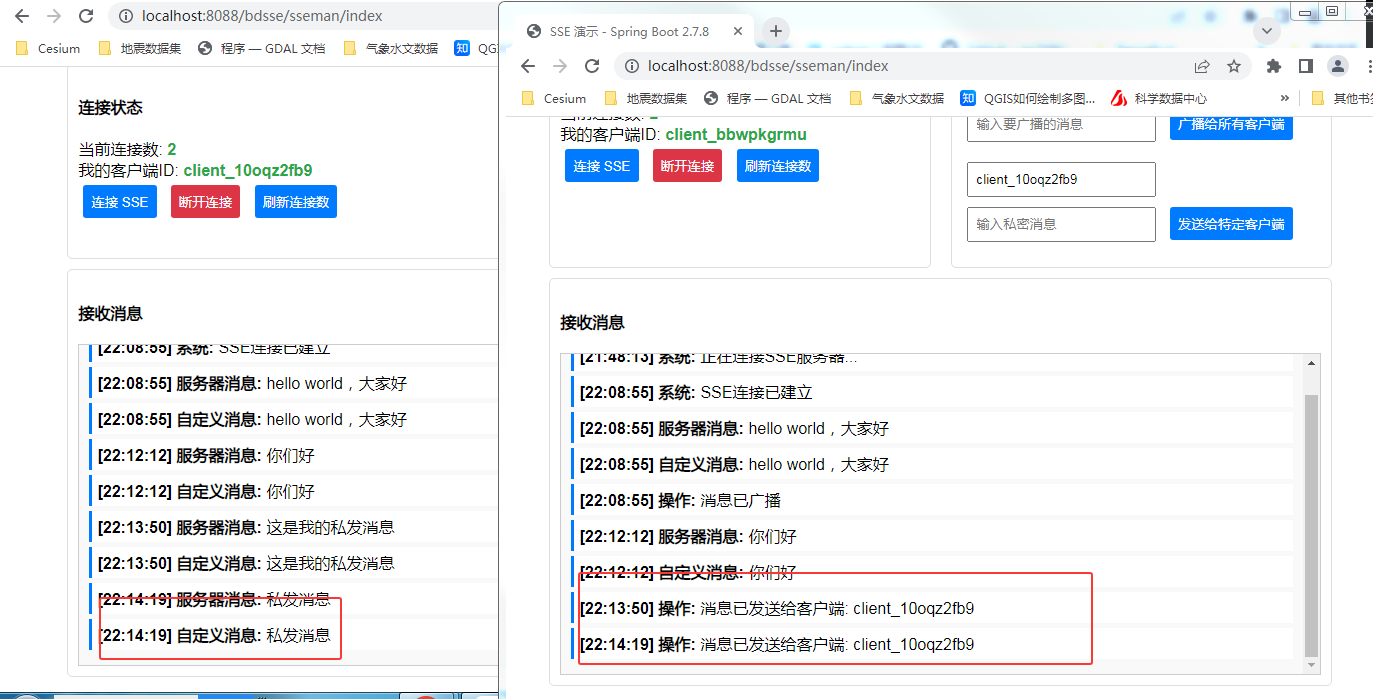The height and width of the screenshot is (699, 1373).
Task: Select client ID client_bbwpkgrmu text
Action: pos(736,134)
